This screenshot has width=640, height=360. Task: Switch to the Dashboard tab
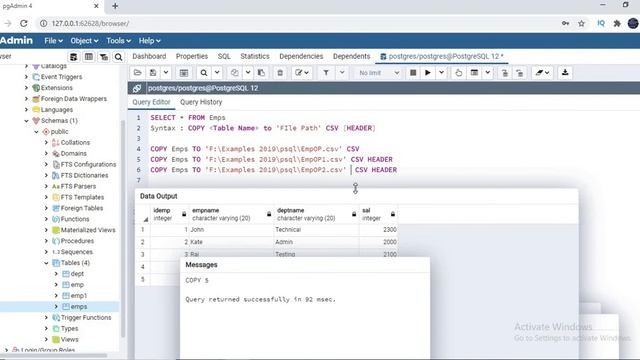point(149,56)
